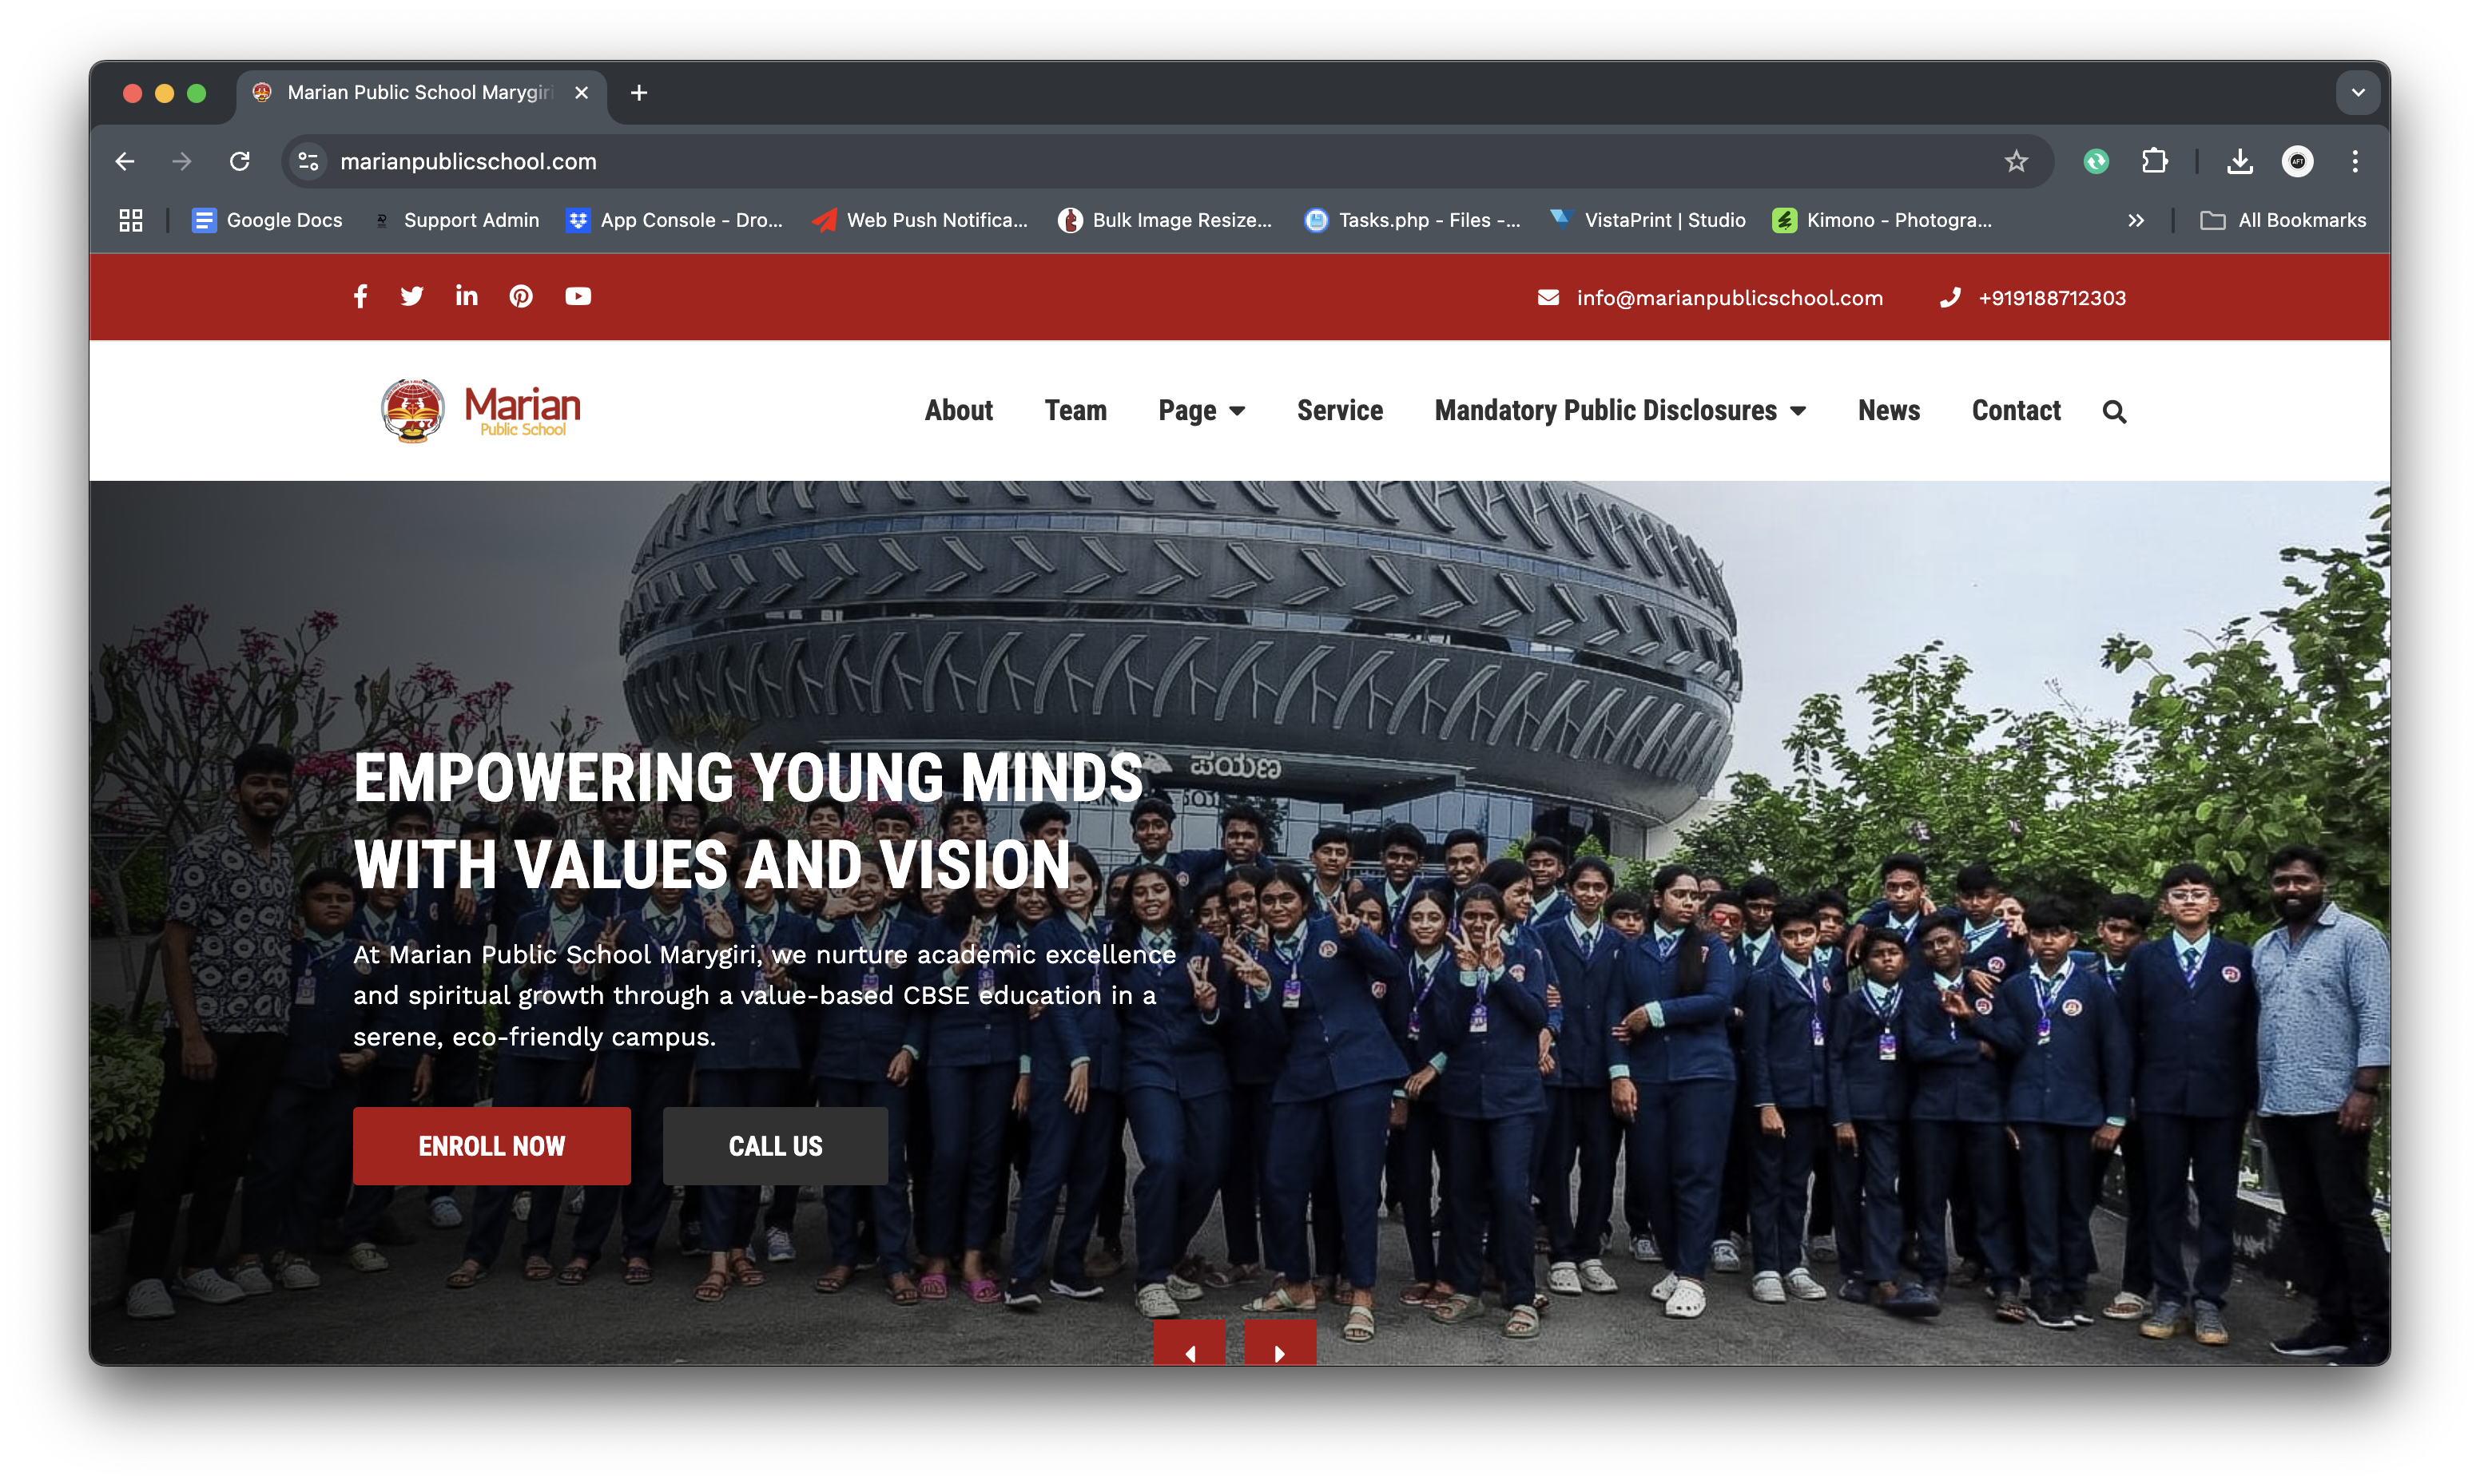
Task: Click the Twitter bird icon
Action: coord(412,296)
